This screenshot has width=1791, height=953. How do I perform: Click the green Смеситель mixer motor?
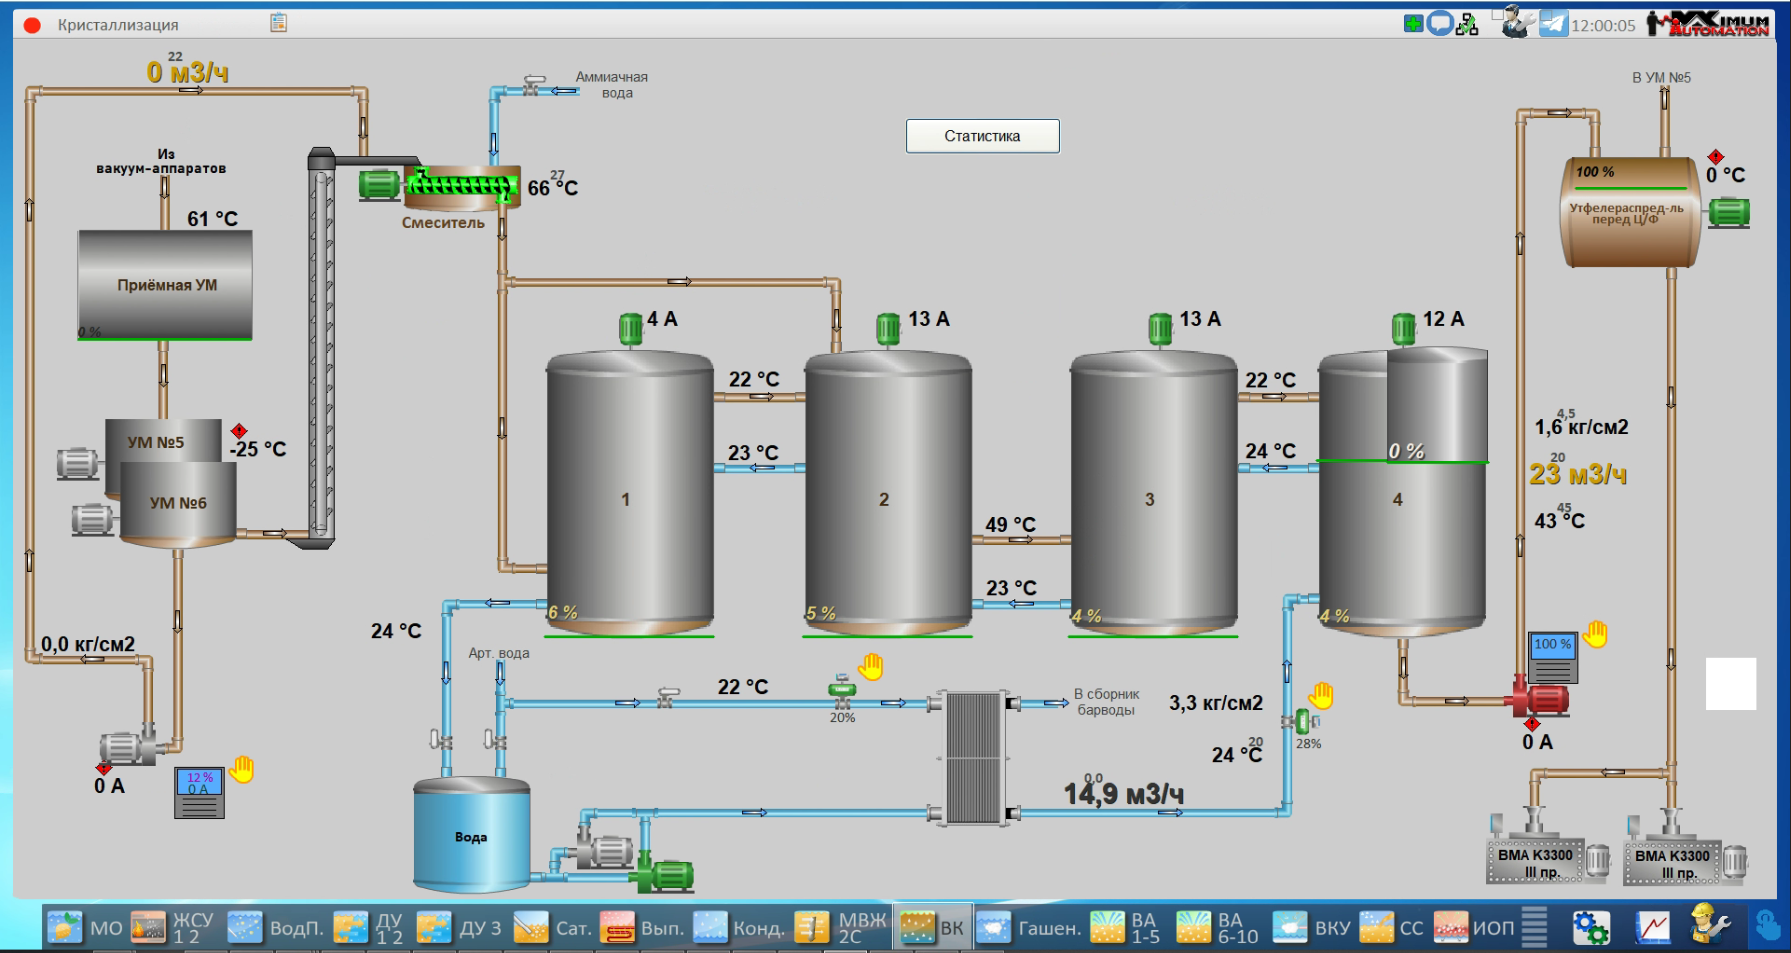(379, 185)
